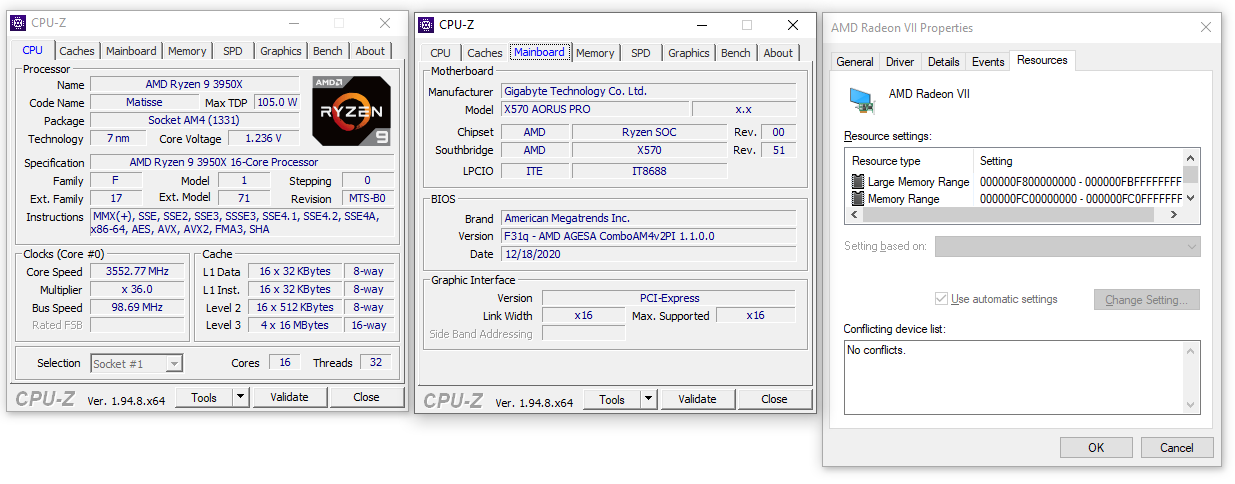Toggle Use automatic settings checkbox
This screenshot has width=1235, height=484.
[941, 299]
